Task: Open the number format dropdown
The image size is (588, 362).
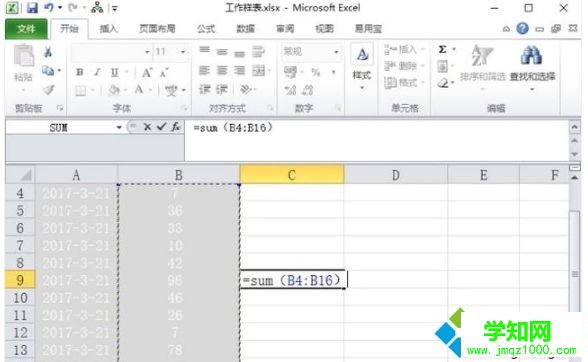Action: tap(336, 52)
